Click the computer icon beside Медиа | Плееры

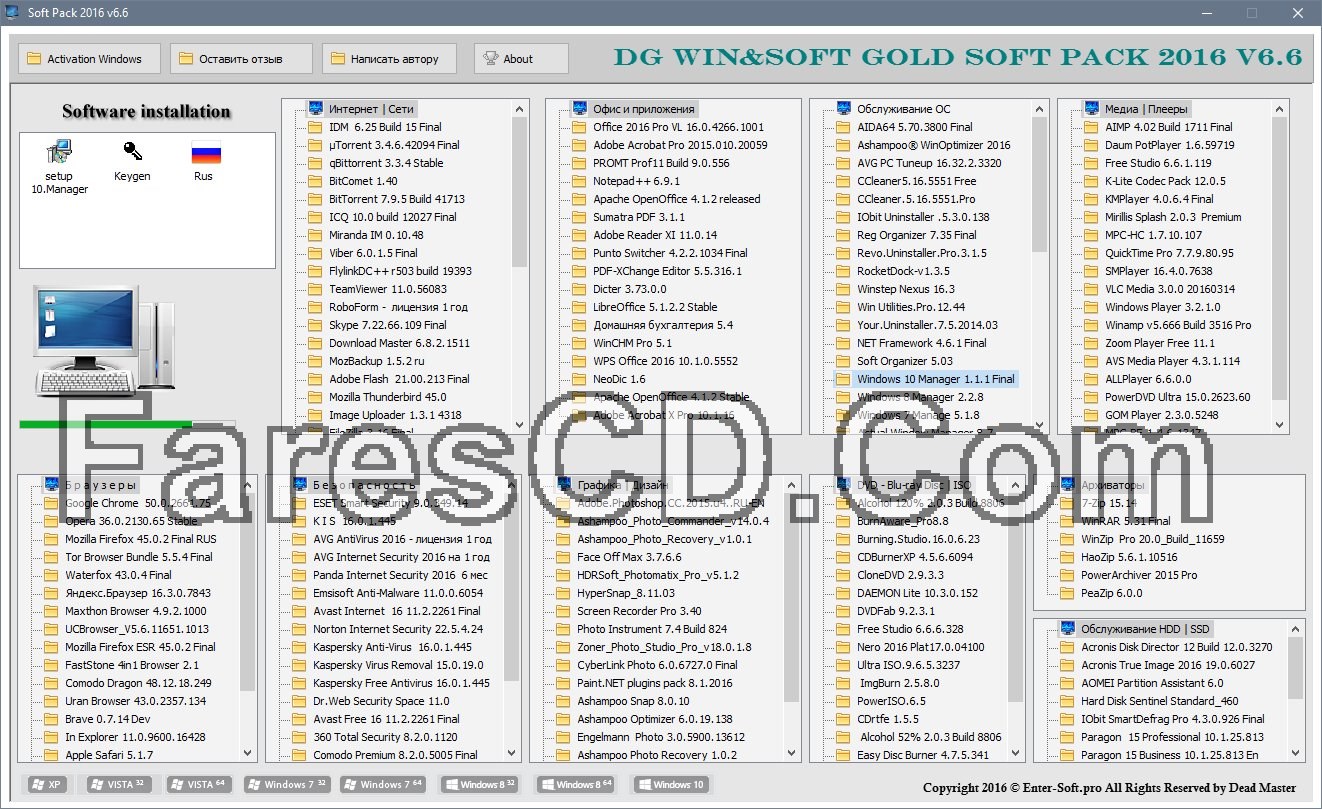[x=1091, y=108]
